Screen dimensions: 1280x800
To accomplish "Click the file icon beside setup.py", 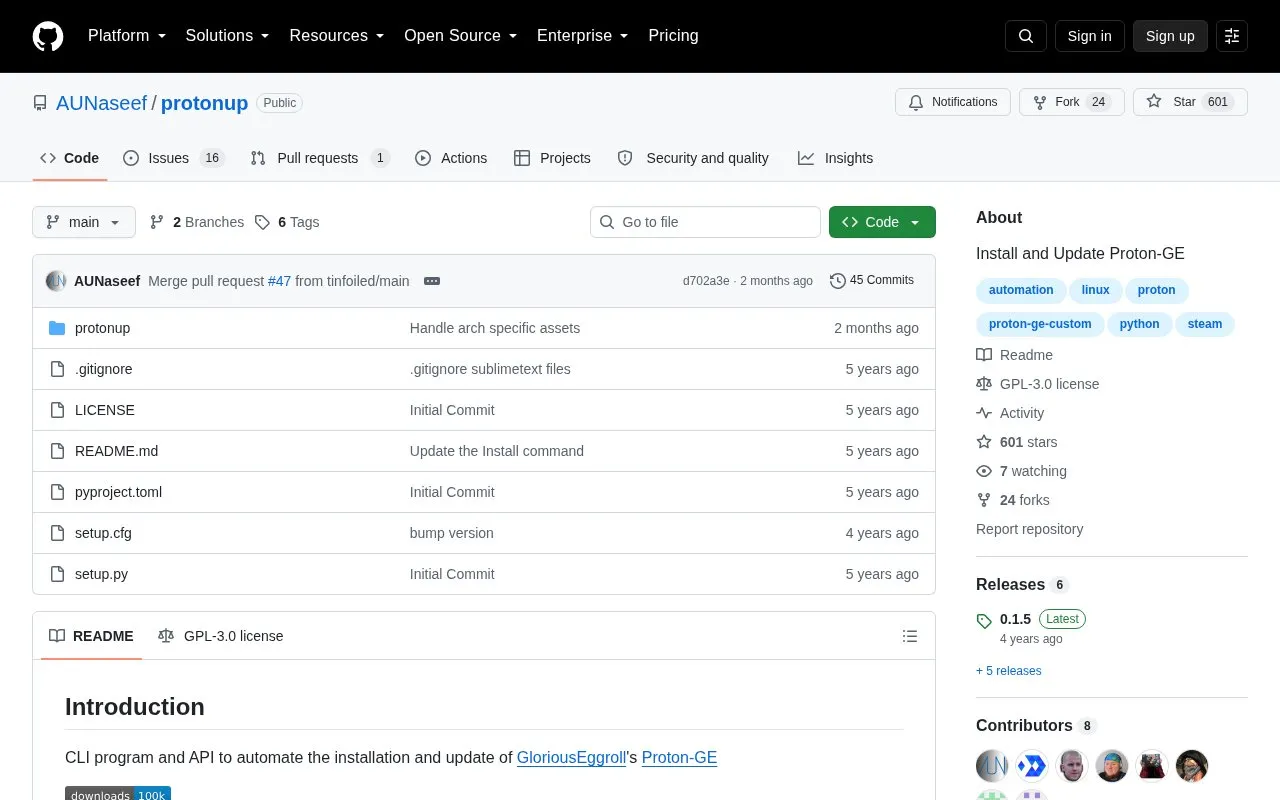I will pos(57,574).
